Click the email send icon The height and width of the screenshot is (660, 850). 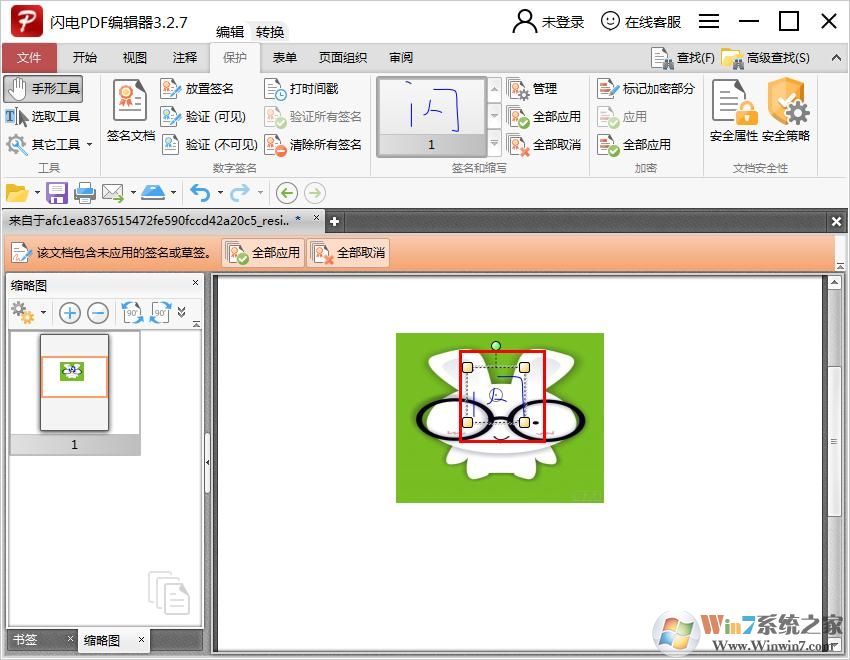(113, 193)
